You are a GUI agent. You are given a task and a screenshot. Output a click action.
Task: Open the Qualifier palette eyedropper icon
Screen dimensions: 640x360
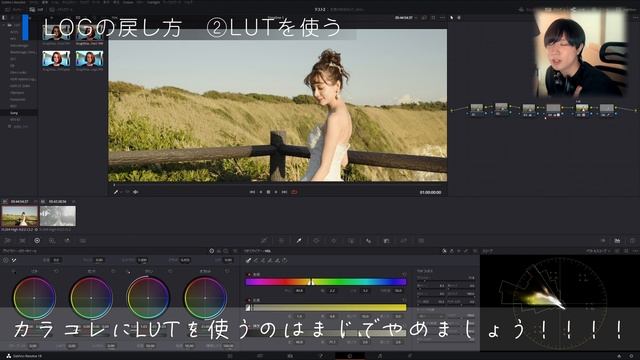pos(299,241)
